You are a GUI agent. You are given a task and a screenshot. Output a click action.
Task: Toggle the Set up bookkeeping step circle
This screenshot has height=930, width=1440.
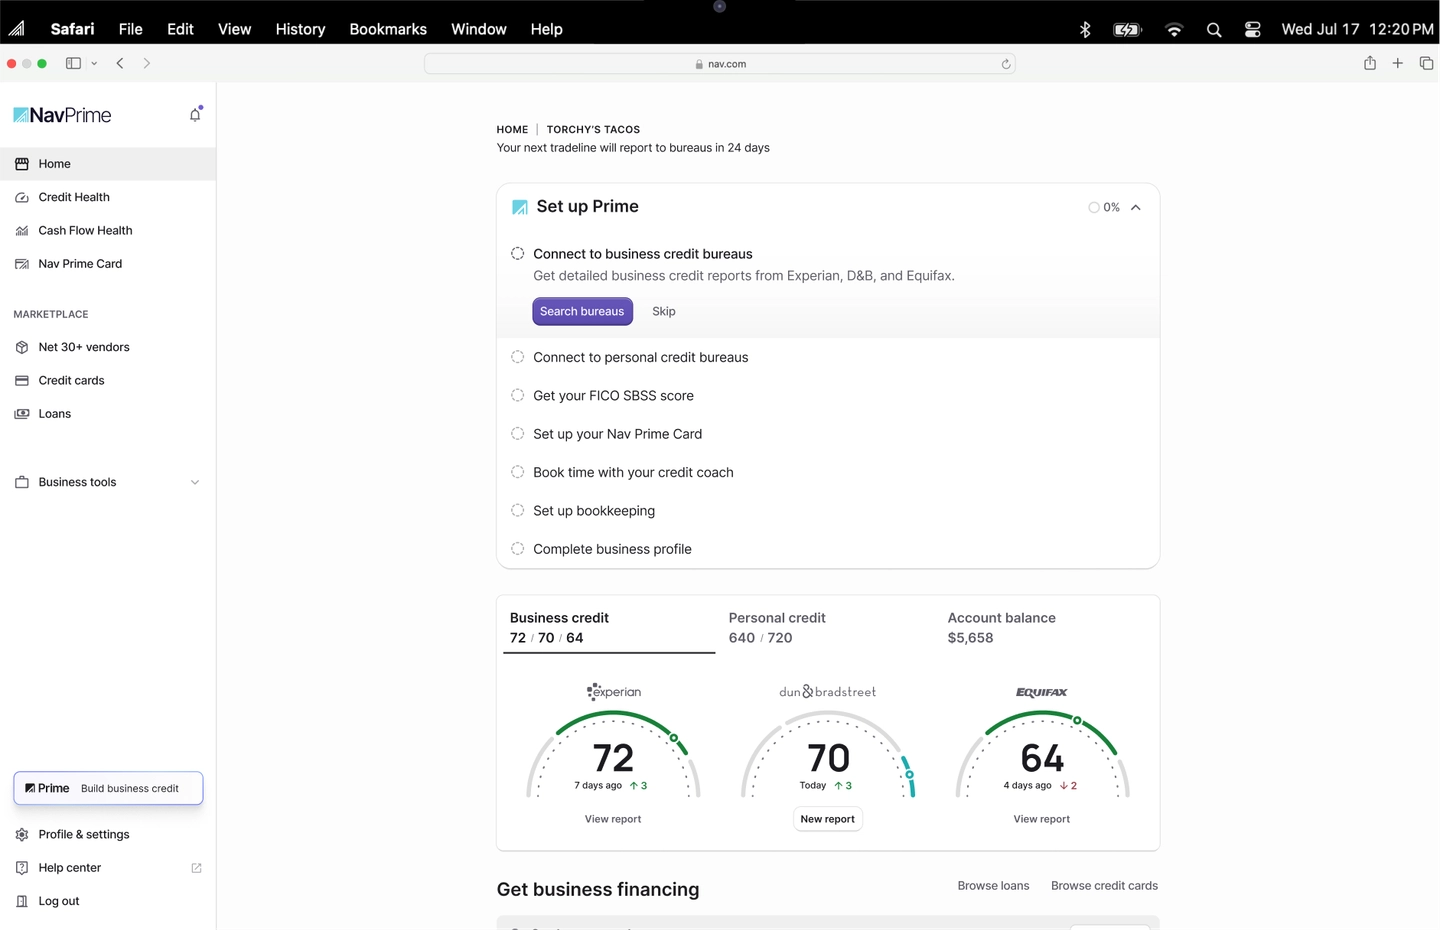click(518, 510)
